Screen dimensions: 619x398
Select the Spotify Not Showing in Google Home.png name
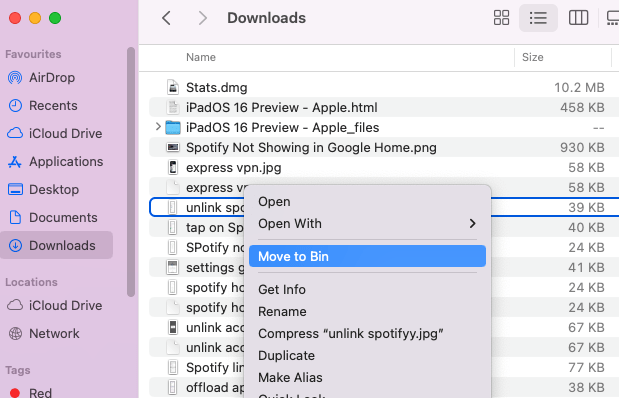pyautogui.click(x=311, y=148)
